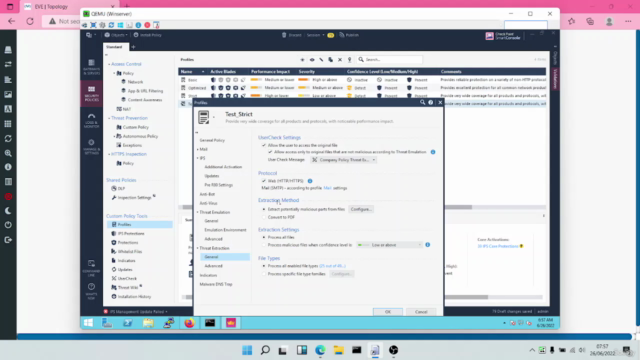Click the edit profile pencil icon
This screenshot has width=640, height=360.
click(321, 60)
